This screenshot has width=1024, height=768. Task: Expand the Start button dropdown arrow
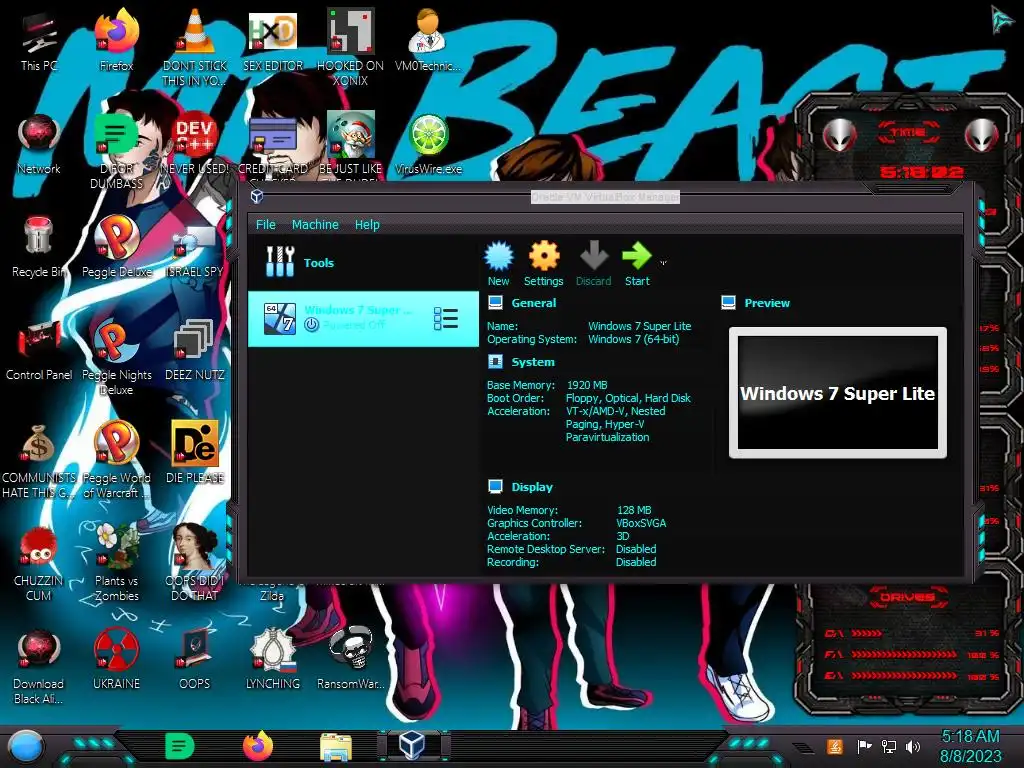[x=663, y=263]
